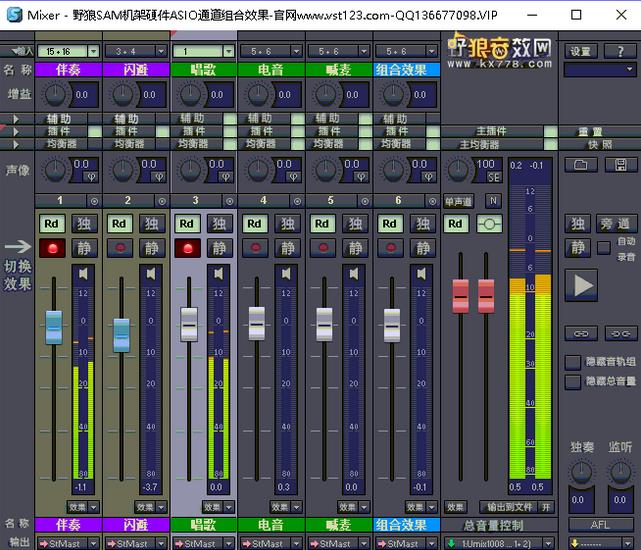This screenshot has height=550, width=641.
Task: Solo the 伴奏 channel
Action: point(84,224)
